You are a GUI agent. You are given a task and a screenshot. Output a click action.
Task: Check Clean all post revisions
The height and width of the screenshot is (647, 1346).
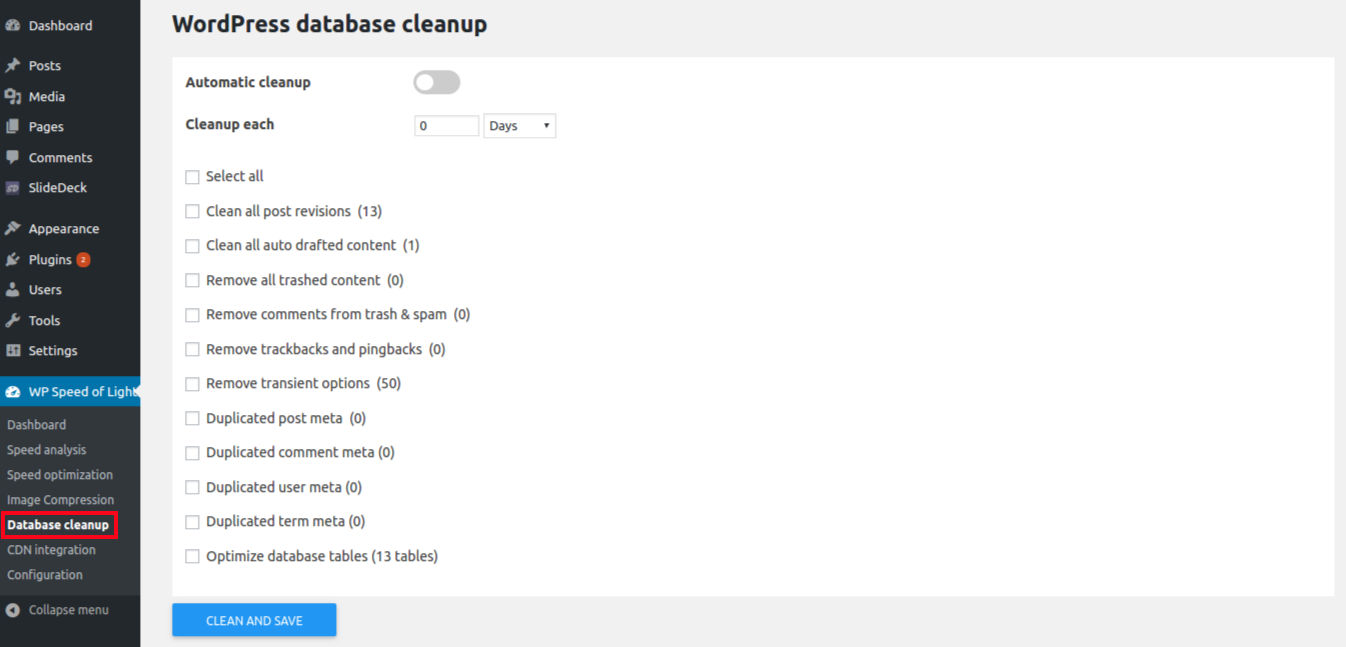click(192, 212)
